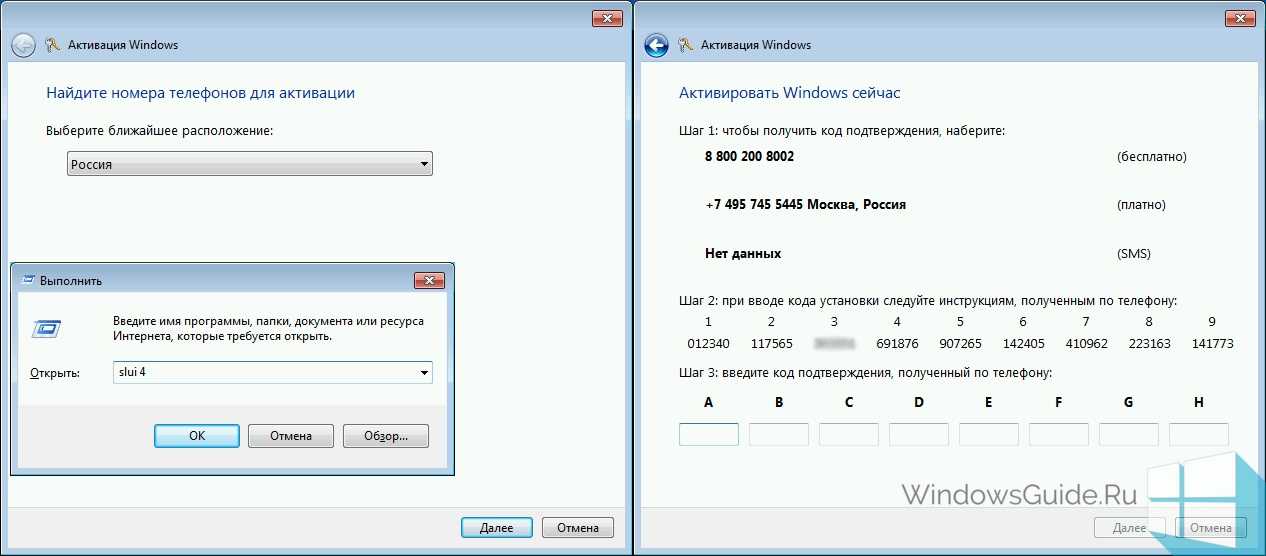
Task: Click Отмена in the left activation window
Action: [578, 527]
